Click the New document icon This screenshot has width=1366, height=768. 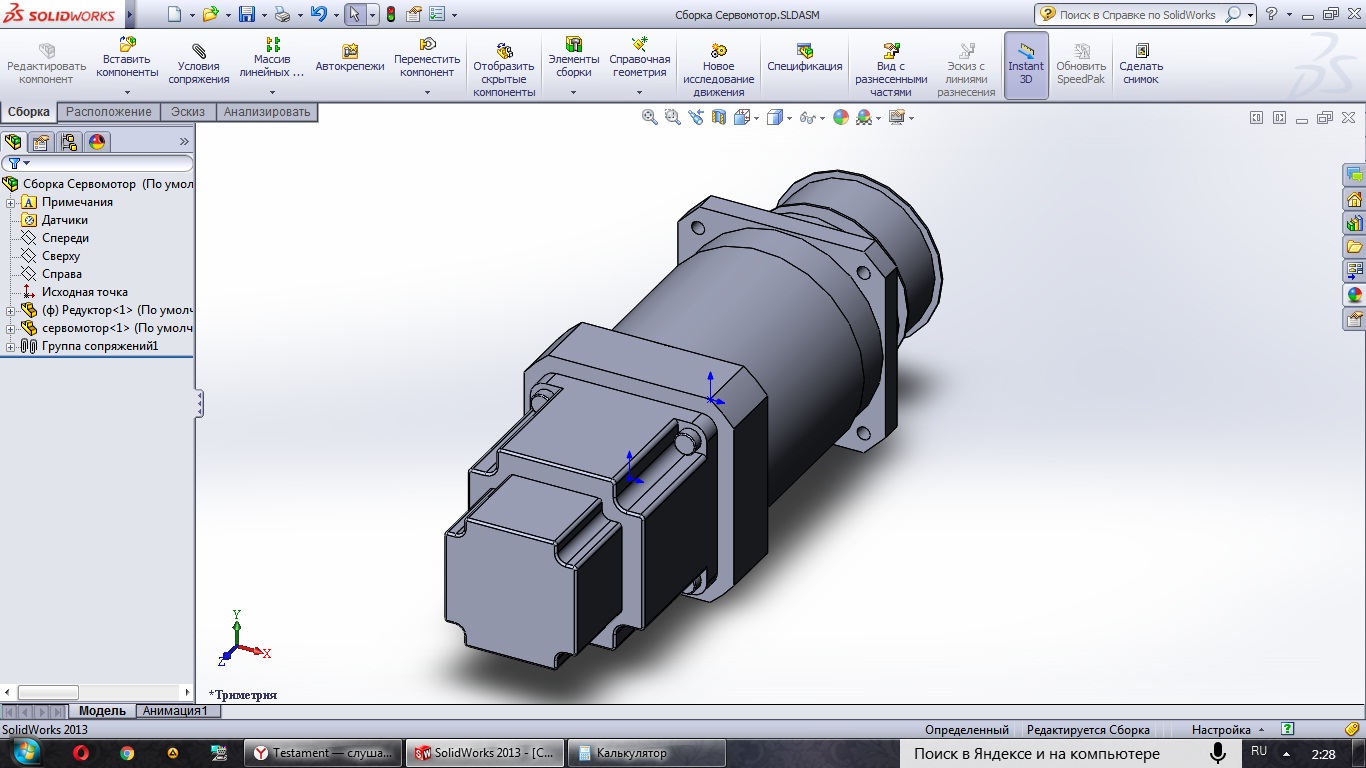pos(174,14)
